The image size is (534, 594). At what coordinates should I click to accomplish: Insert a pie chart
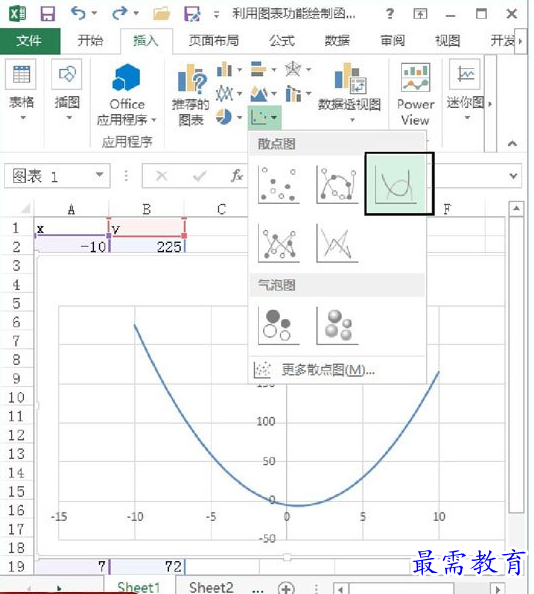(229, 117)
